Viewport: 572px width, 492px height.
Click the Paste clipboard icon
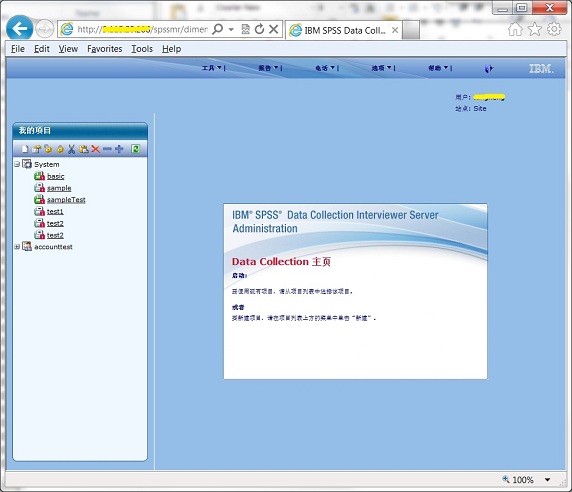coord(84,149)
